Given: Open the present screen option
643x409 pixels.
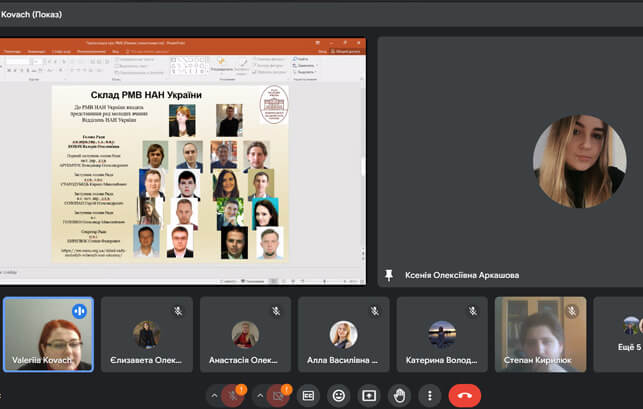Looking at the screenshot, I should coord(369,395).
